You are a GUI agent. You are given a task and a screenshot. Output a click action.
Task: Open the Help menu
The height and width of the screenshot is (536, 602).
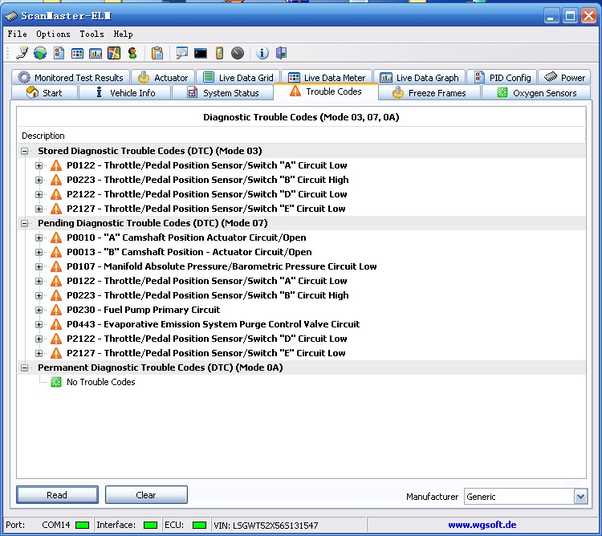click(123, 34)
